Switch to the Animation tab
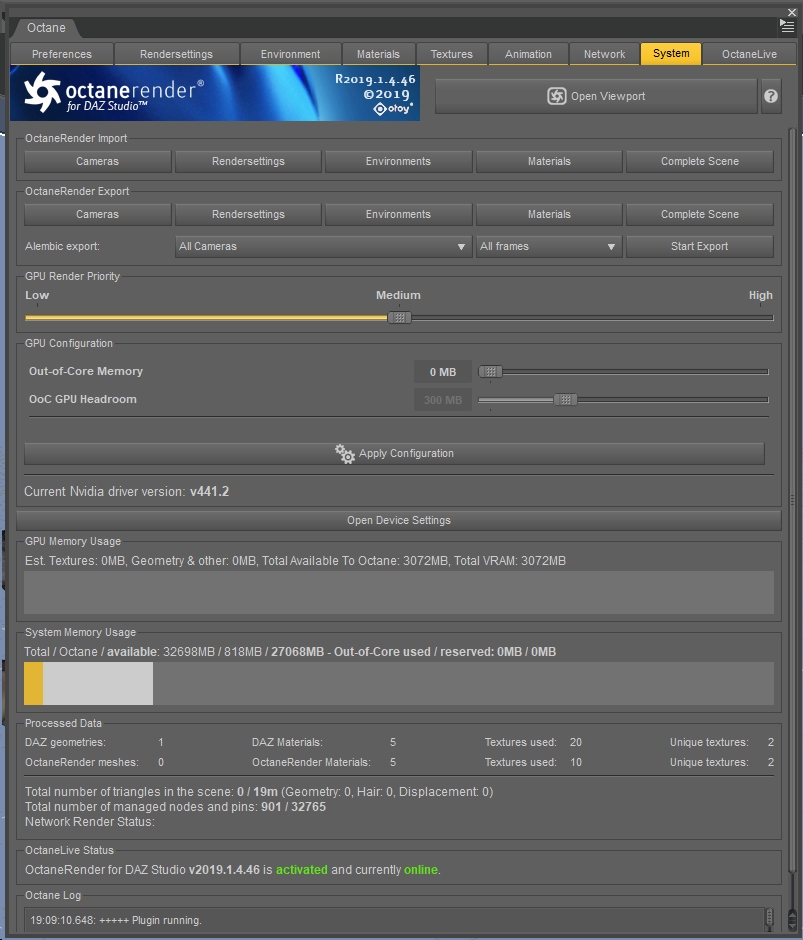Image resolution: width=803 pixels, height=940 pixels. [528, 54]
